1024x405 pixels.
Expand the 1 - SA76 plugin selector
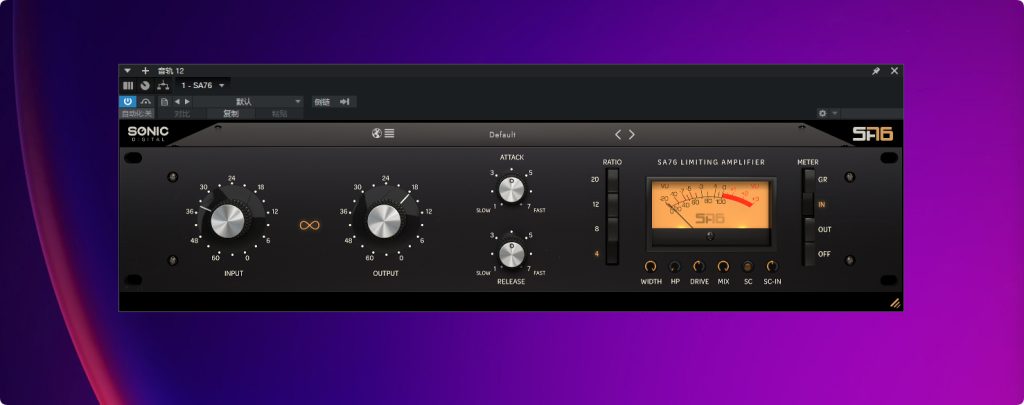pos(202,86)
